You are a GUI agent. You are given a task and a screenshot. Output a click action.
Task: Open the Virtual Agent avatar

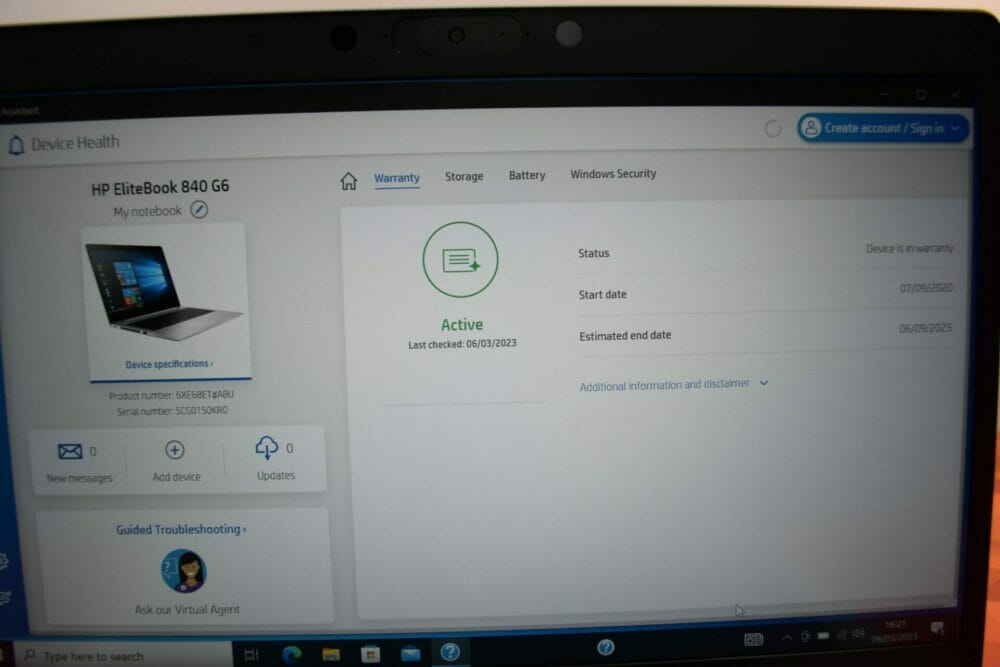[183, 571]
